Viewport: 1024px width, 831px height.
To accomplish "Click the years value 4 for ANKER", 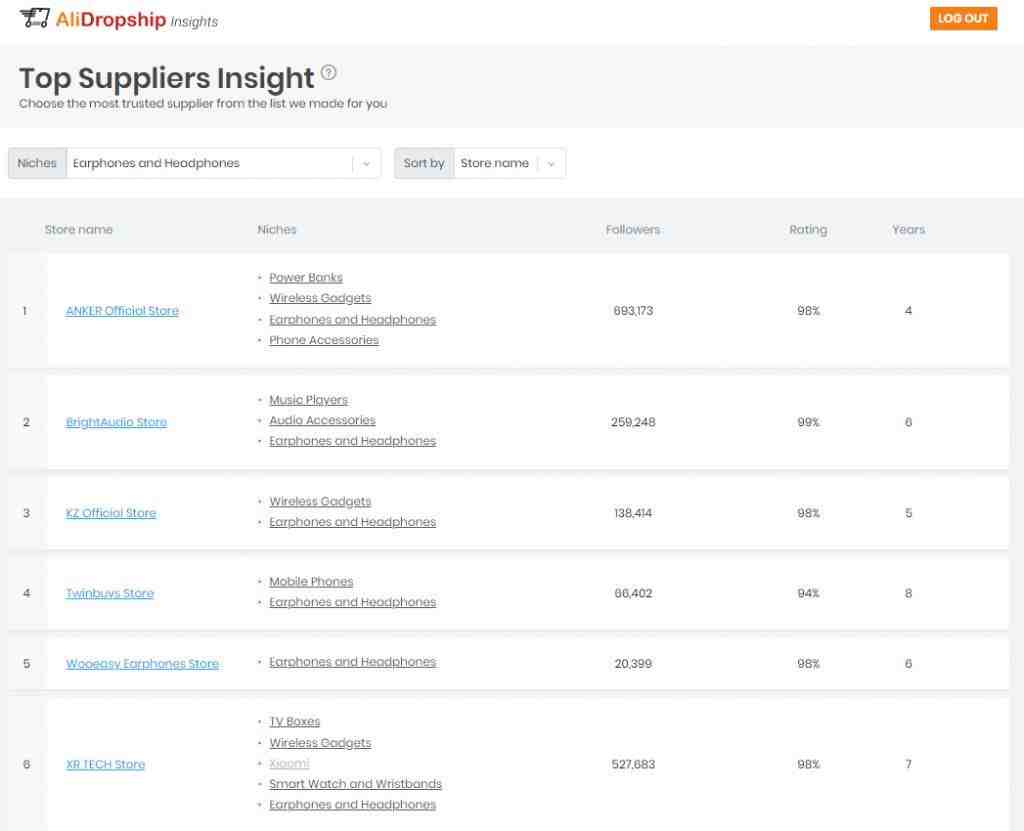I will (908, 311).
